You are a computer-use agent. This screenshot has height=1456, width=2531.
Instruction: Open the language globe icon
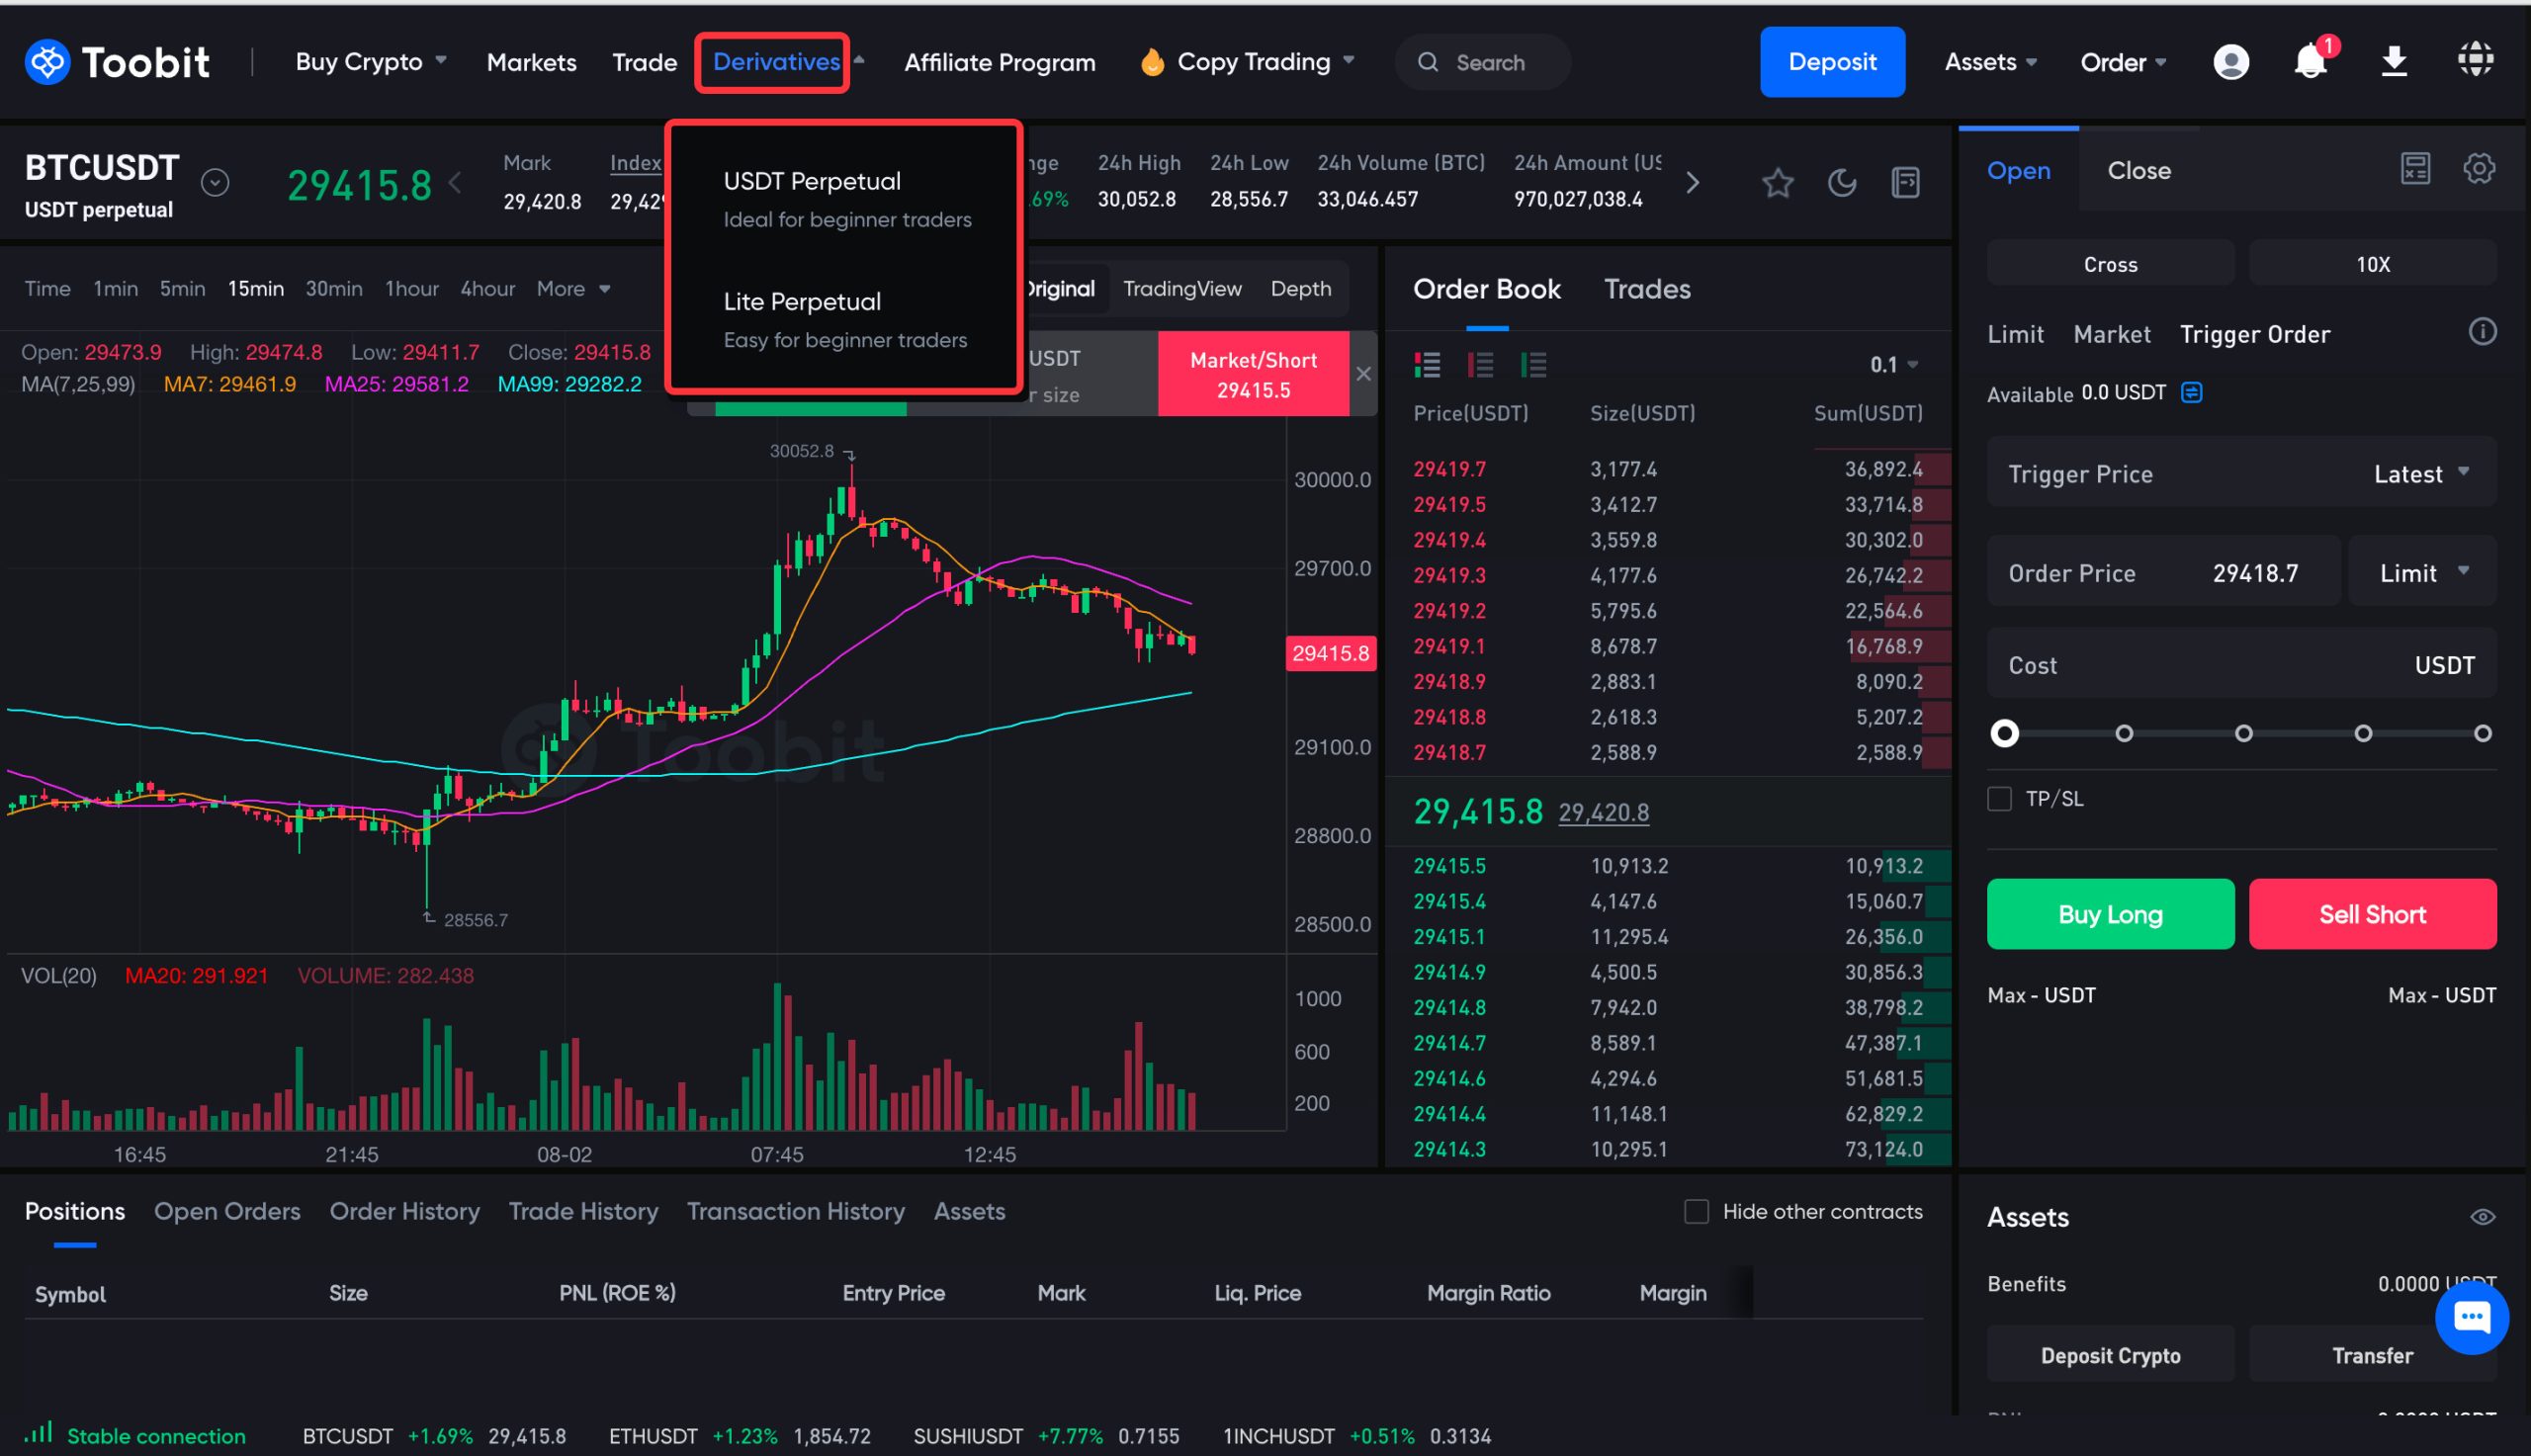point(2476,60)
